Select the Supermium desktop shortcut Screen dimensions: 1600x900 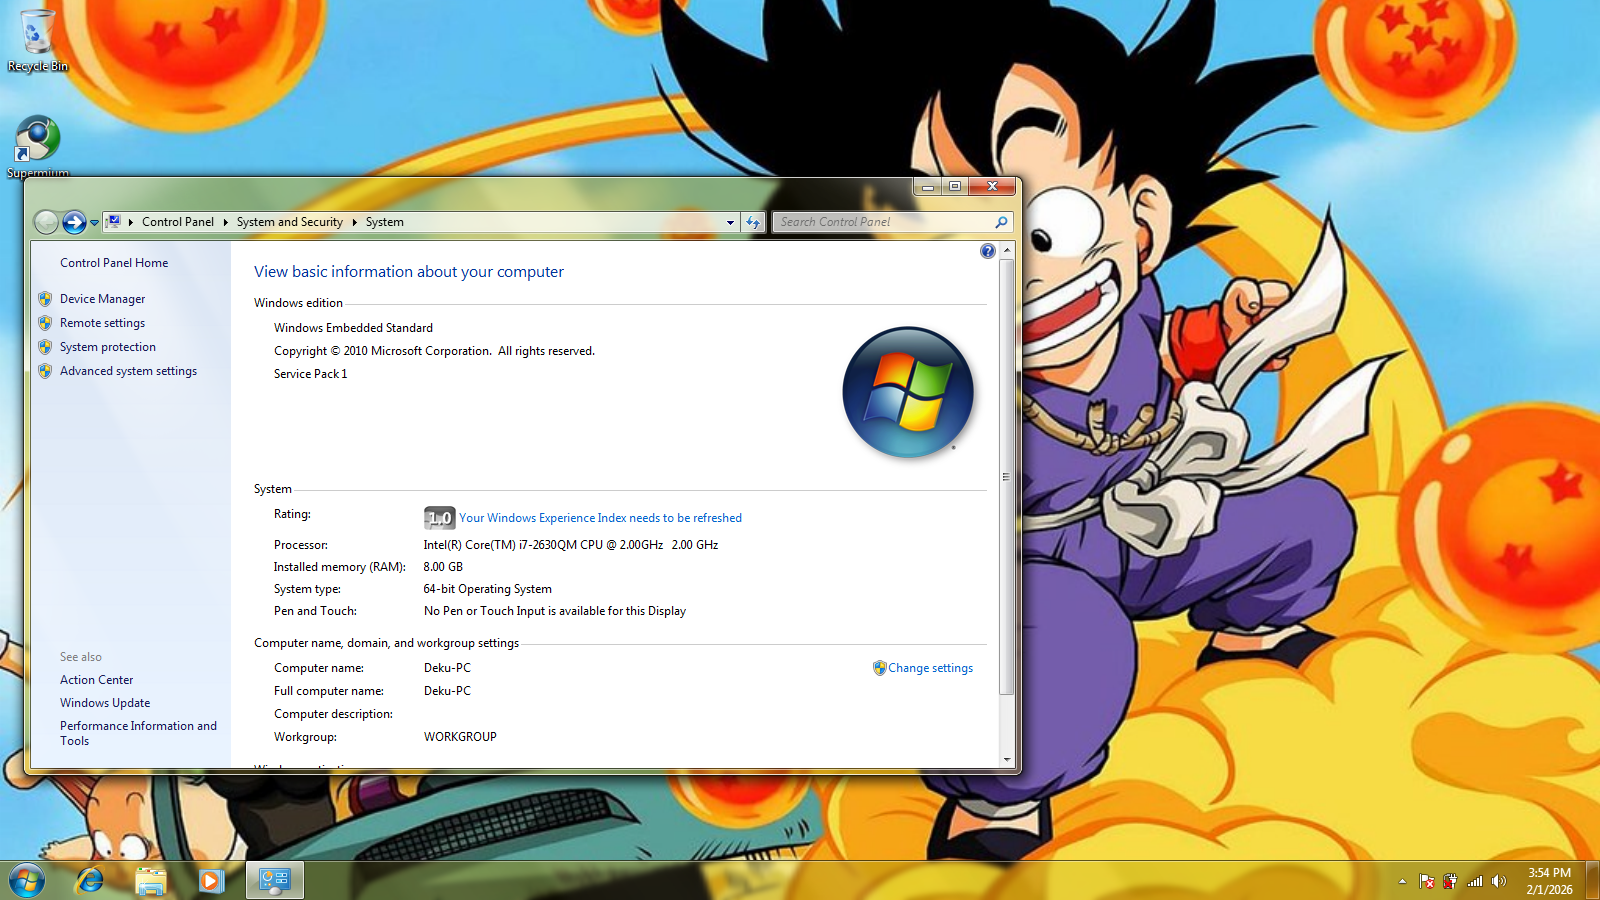pos(38,147)
